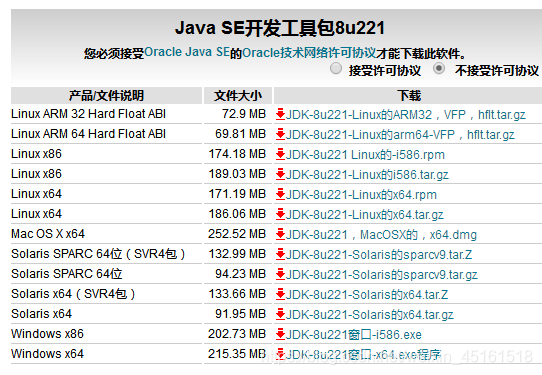Download JDK-8u221窗口-x64.exe link
This screenshot has height=375, width=542.
(363, 355)
